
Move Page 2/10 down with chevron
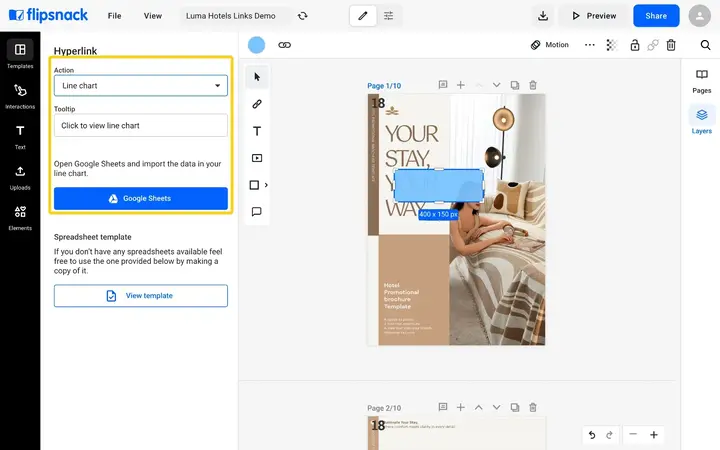496,407
